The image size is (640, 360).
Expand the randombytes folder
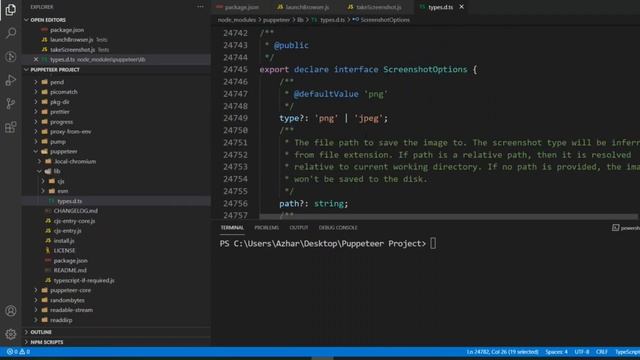[67, 300]
